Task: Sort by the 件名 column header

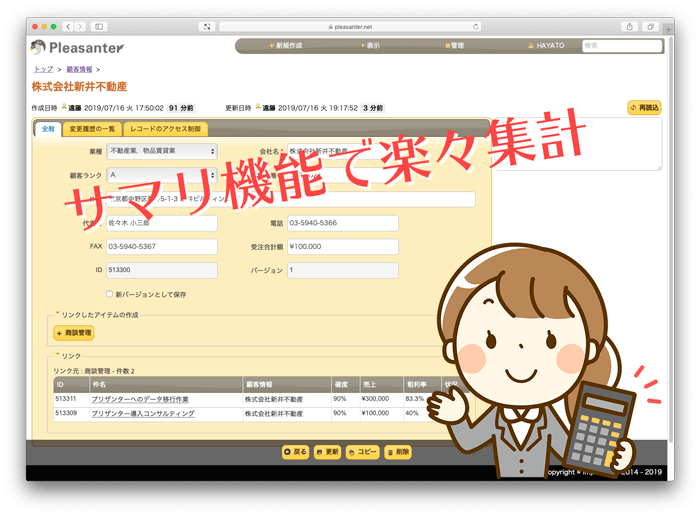Action: [x=166, y=384]
